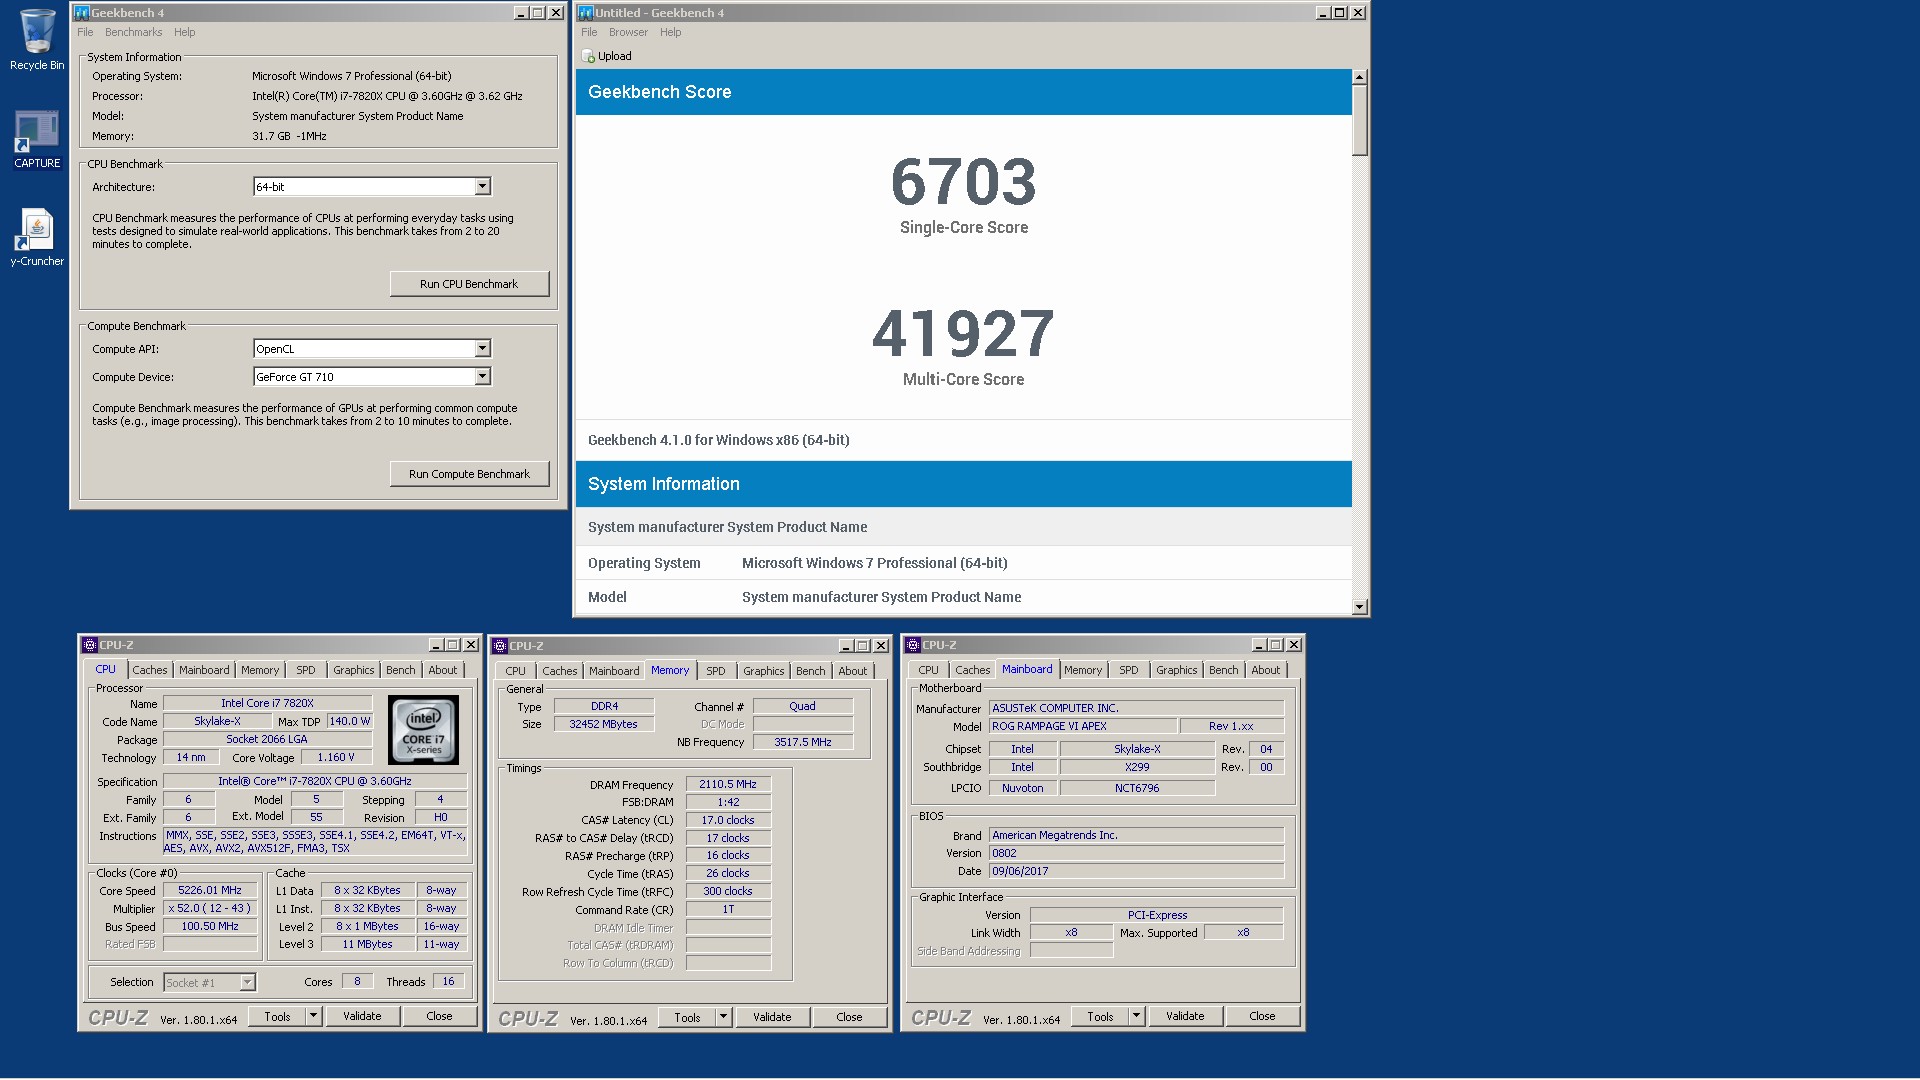
Task: Click Validate in CPU-Z CPU window
Action: click(x=362, y=1016)
